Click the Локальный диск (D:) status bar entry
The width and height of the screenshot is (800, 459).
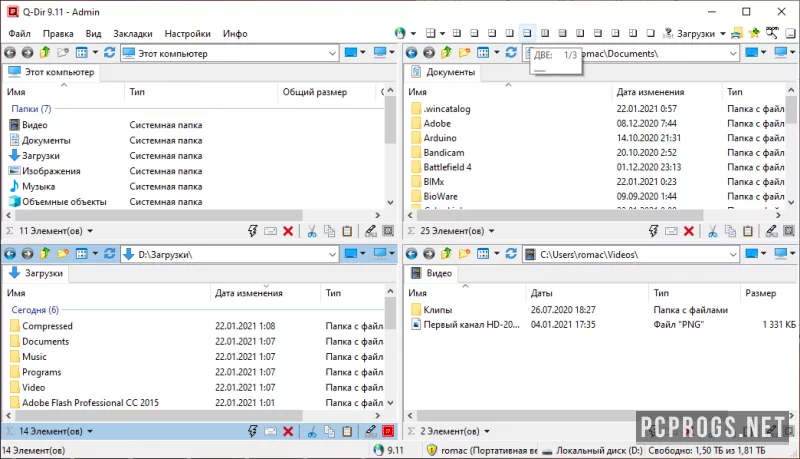[592, 450]
